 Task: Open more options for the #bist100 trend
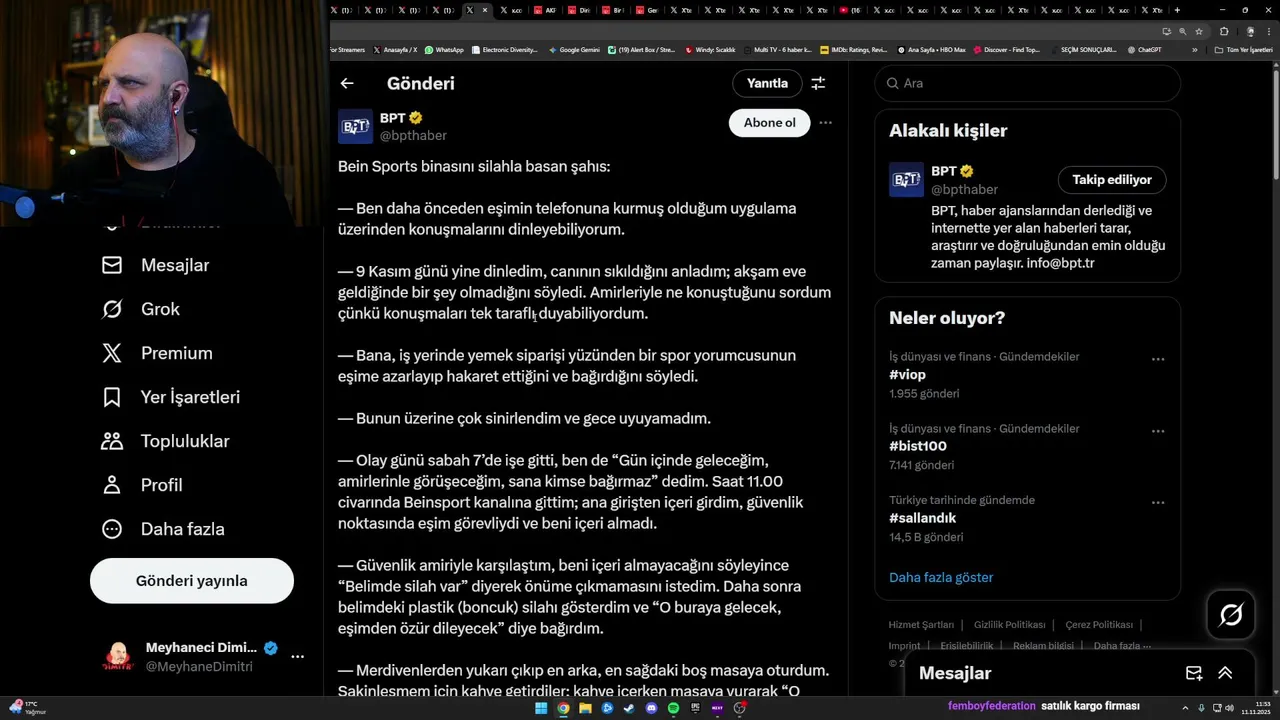tap(1158, 431)
